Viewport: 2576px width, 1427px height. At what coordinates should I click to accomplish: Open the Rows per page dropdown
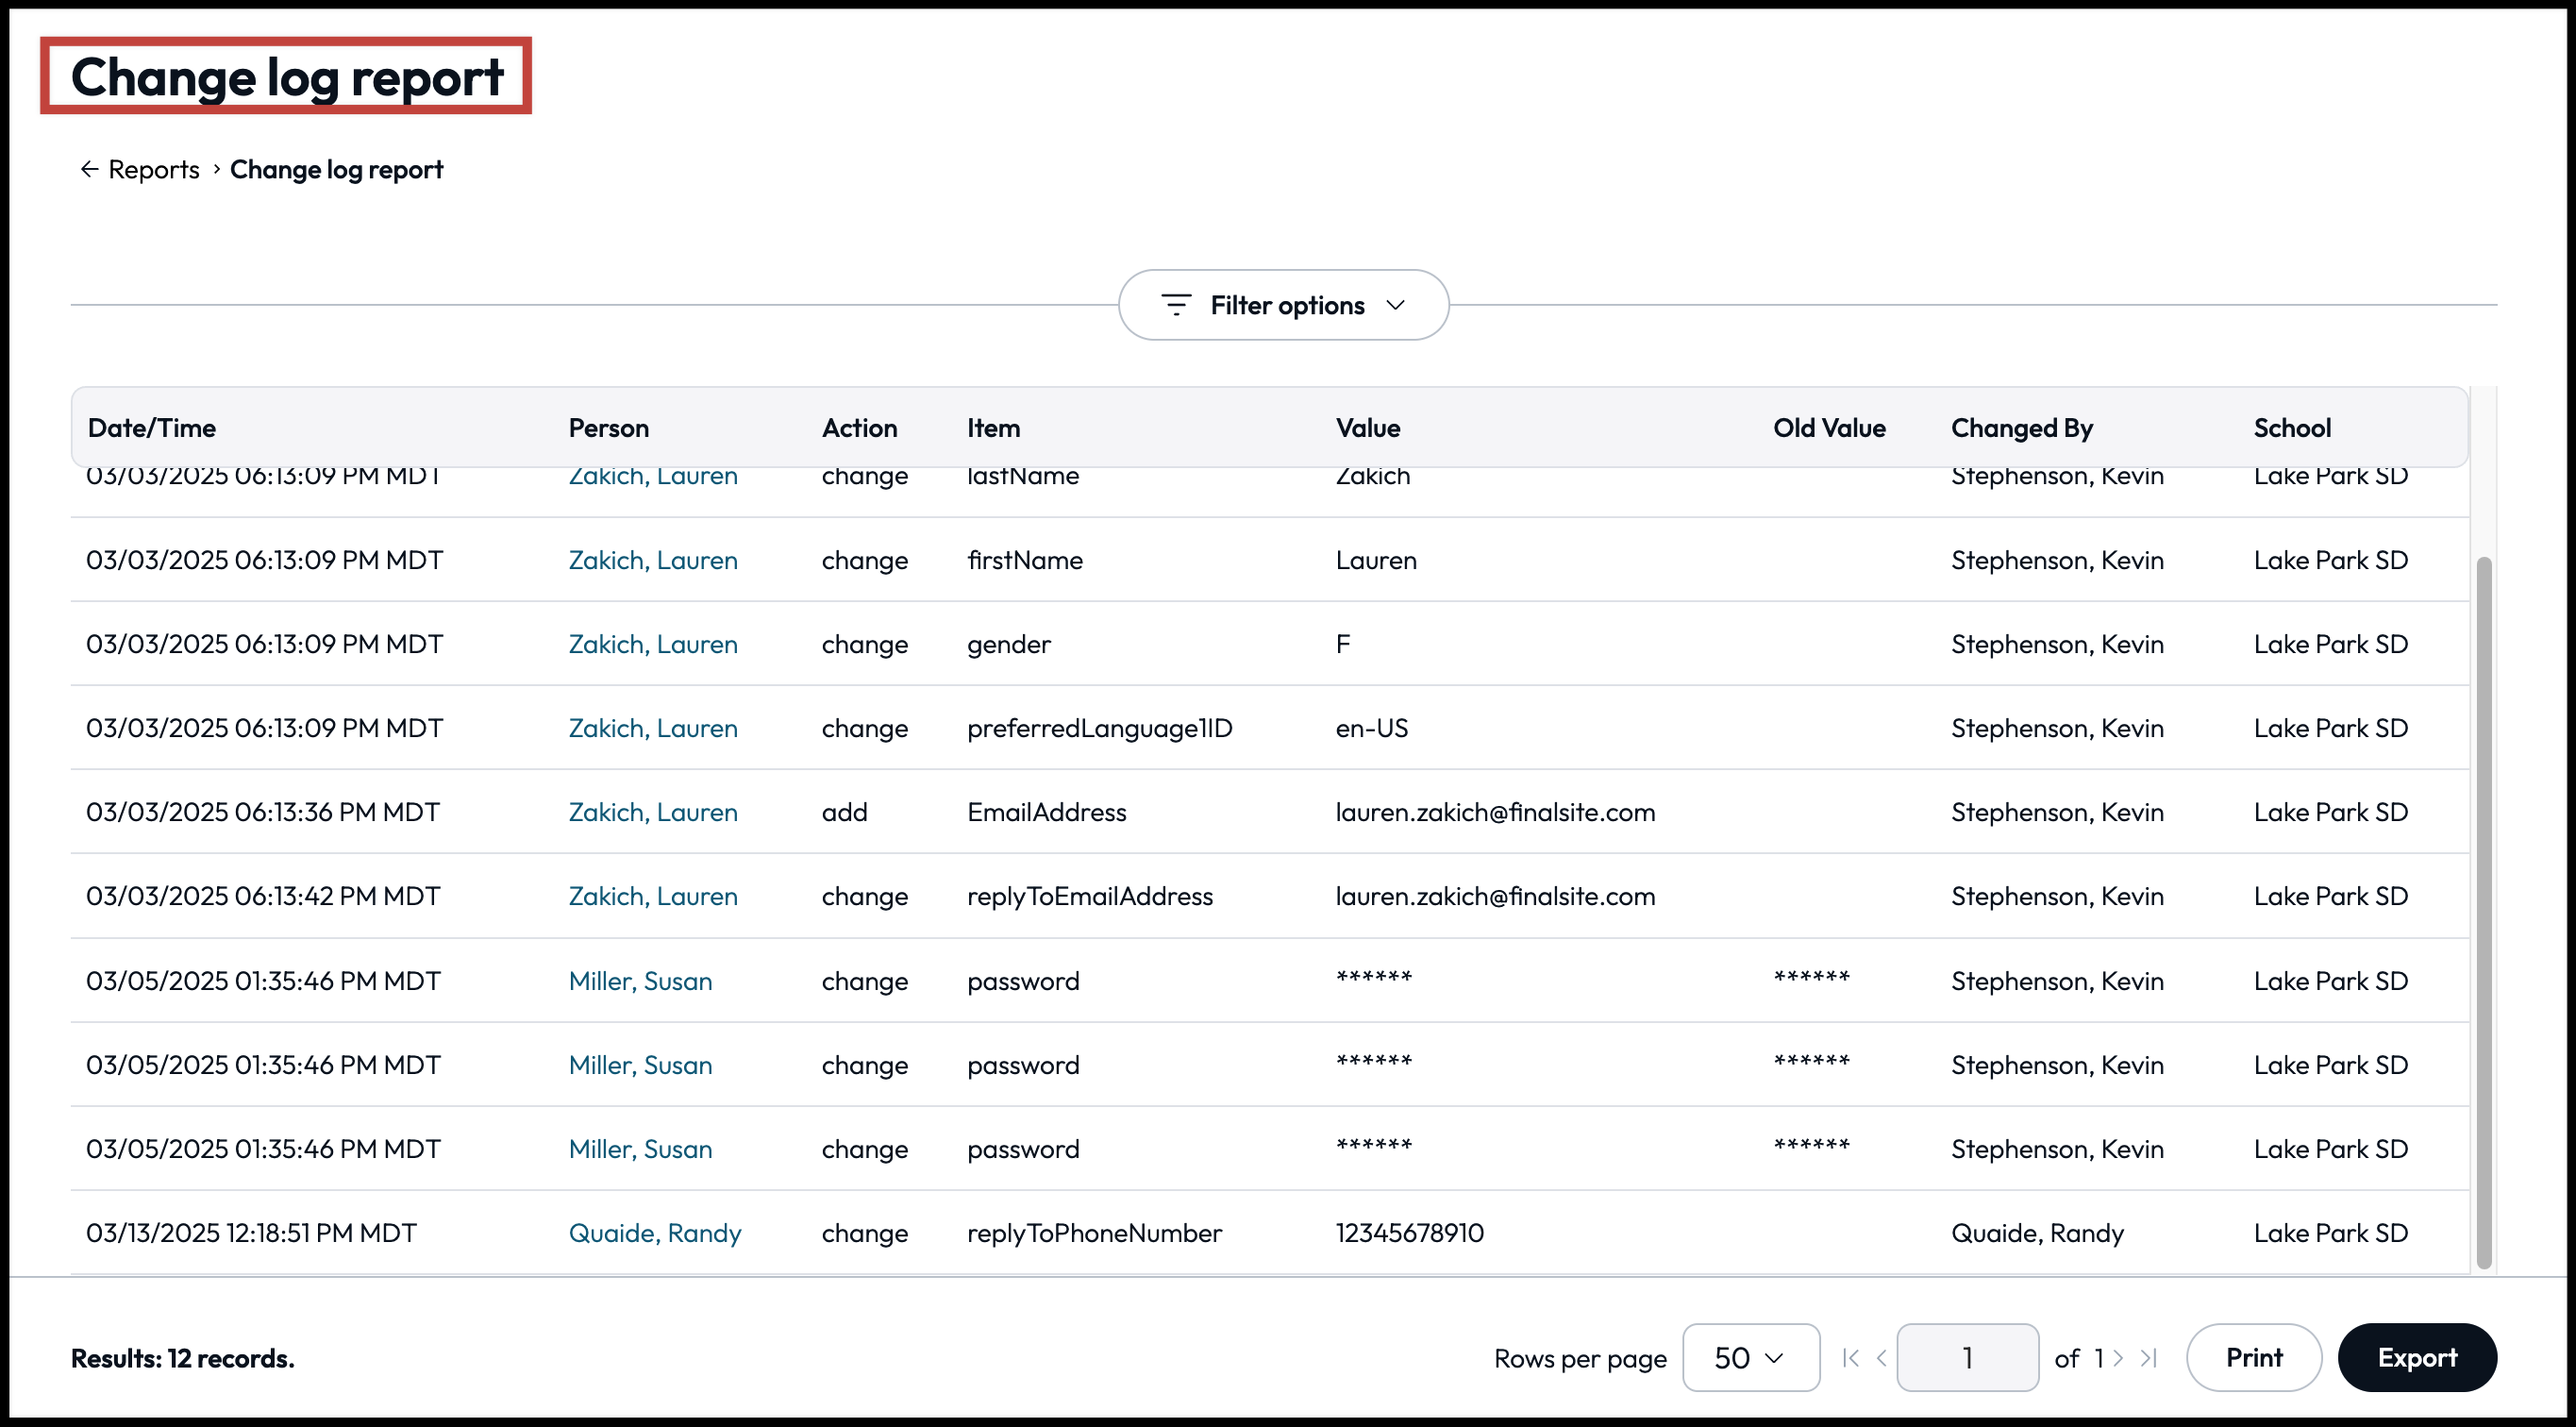(1750, 1358)
